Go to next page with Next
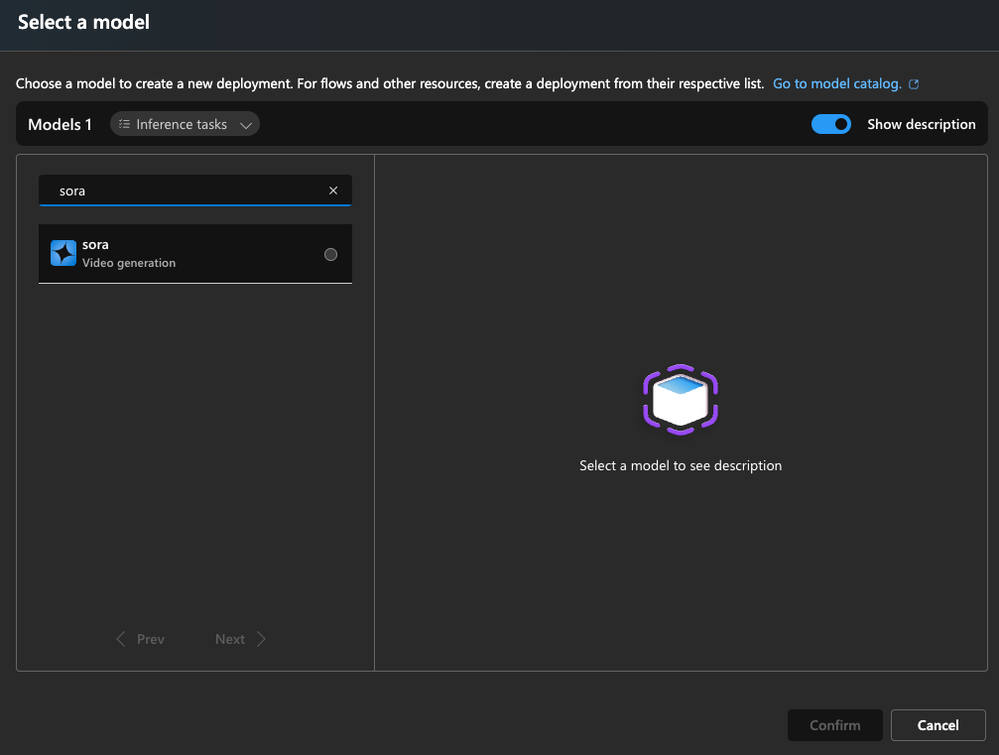This screenshot has height=755, width=999. click(240, 639)
